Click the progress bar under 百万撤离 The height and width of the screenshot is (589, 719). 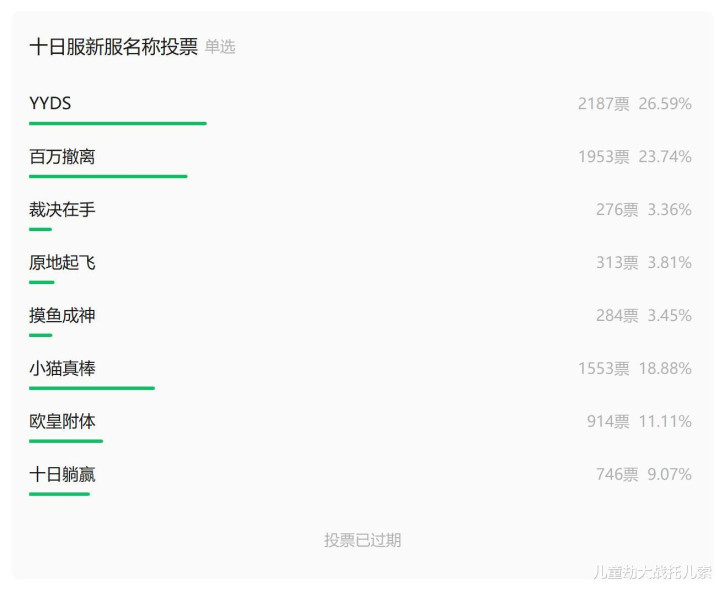pos(108,176)
